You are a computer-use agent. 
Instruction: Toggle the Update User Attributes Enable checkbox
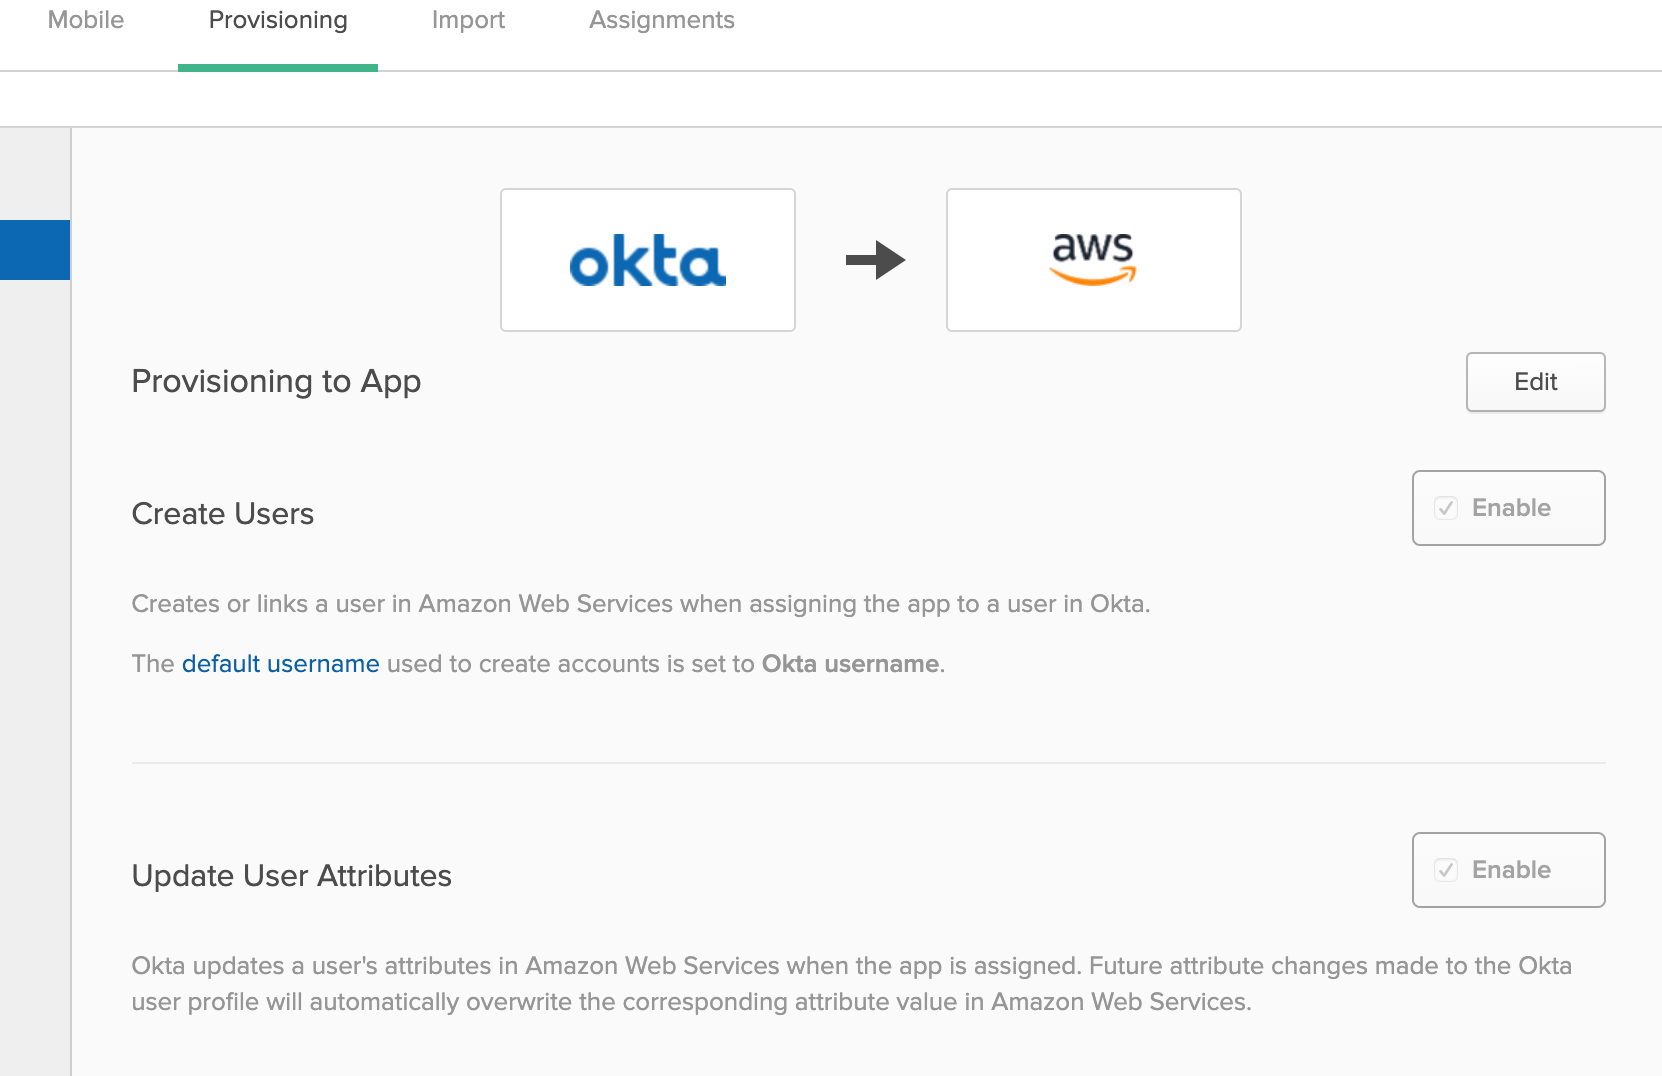(1446, 870)
